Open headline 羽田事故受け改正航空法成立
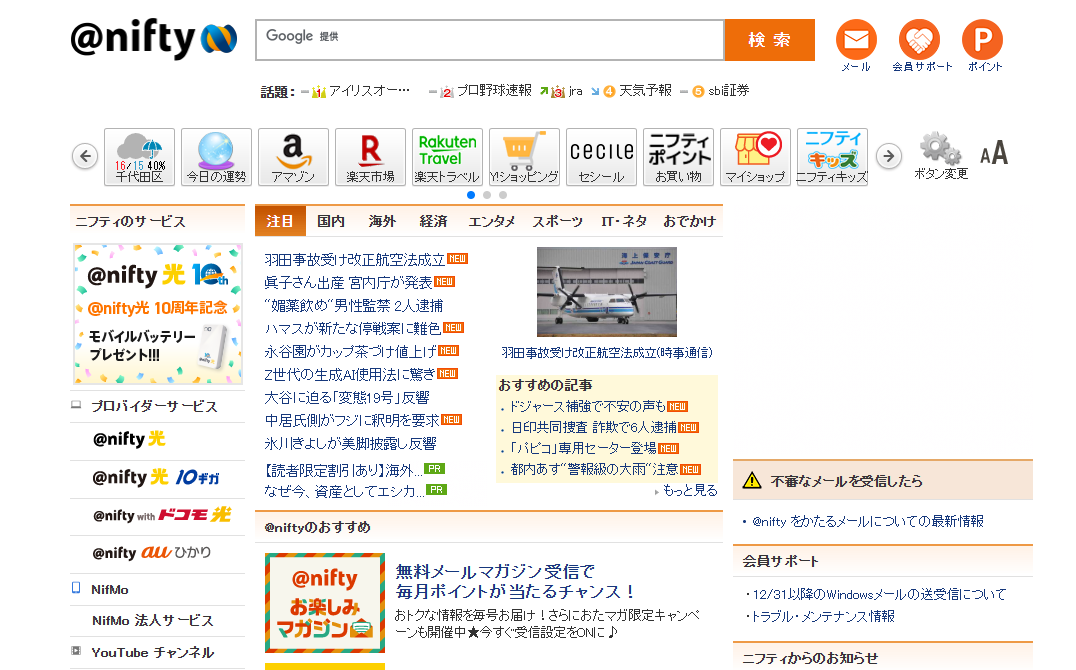The width and height of the screenshot is (1076, 670). tap(354, 259)
